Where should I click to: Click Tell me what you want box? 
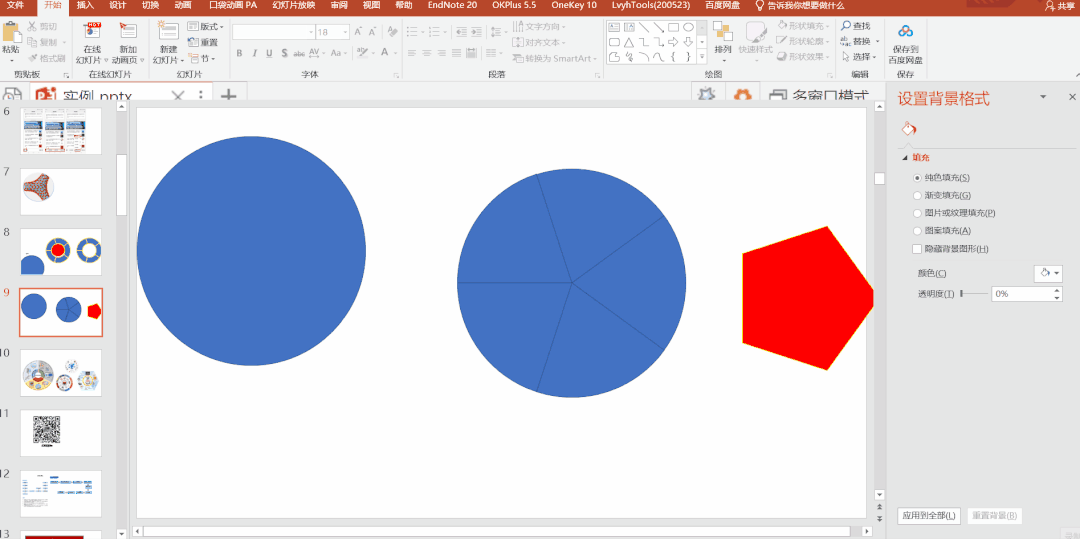click(800, 6)
